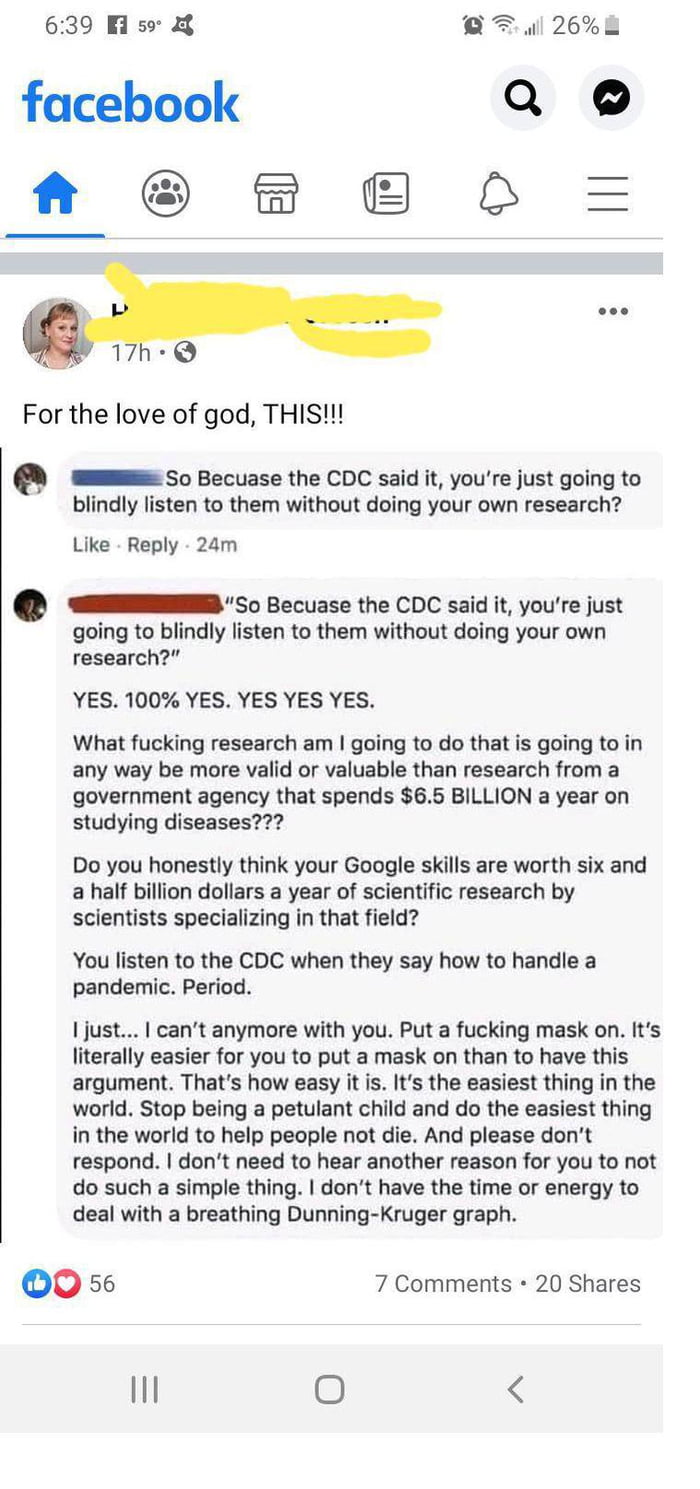Open Facebook search
The height and width of the screenshot is (1489, 700).
pos(522,97)
